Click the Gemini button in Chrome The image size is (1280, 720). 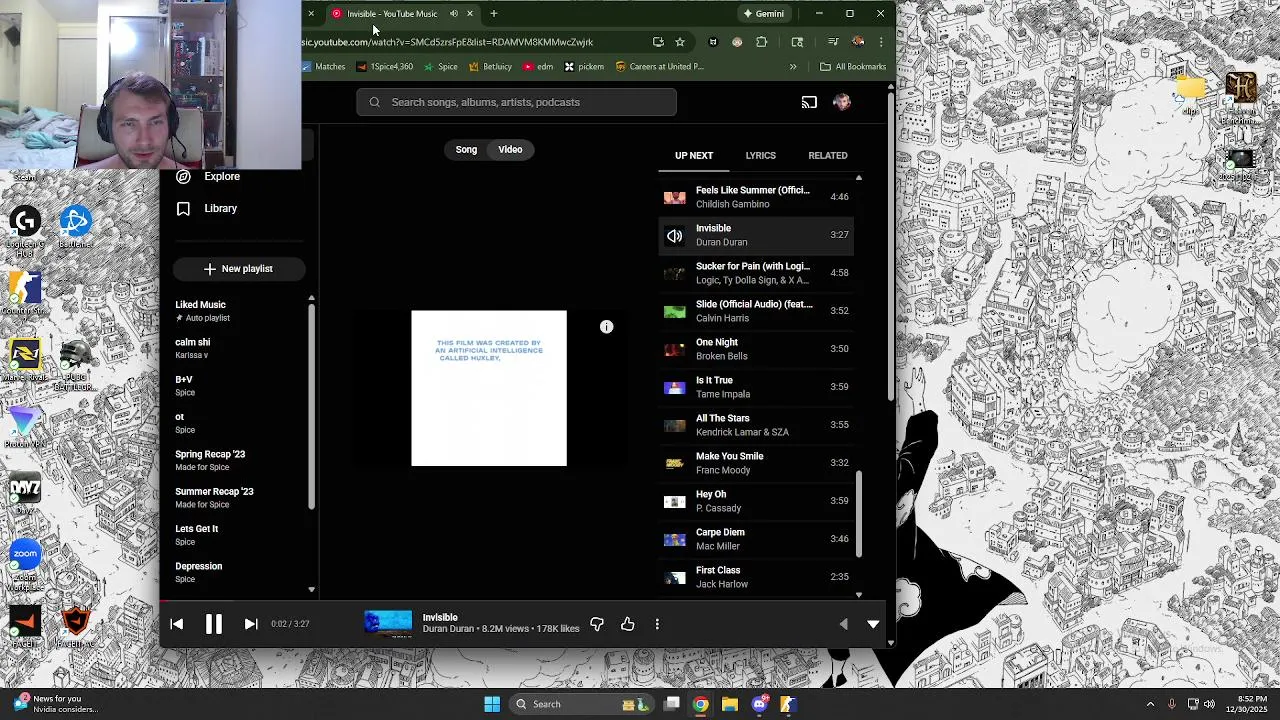[764, 14]
